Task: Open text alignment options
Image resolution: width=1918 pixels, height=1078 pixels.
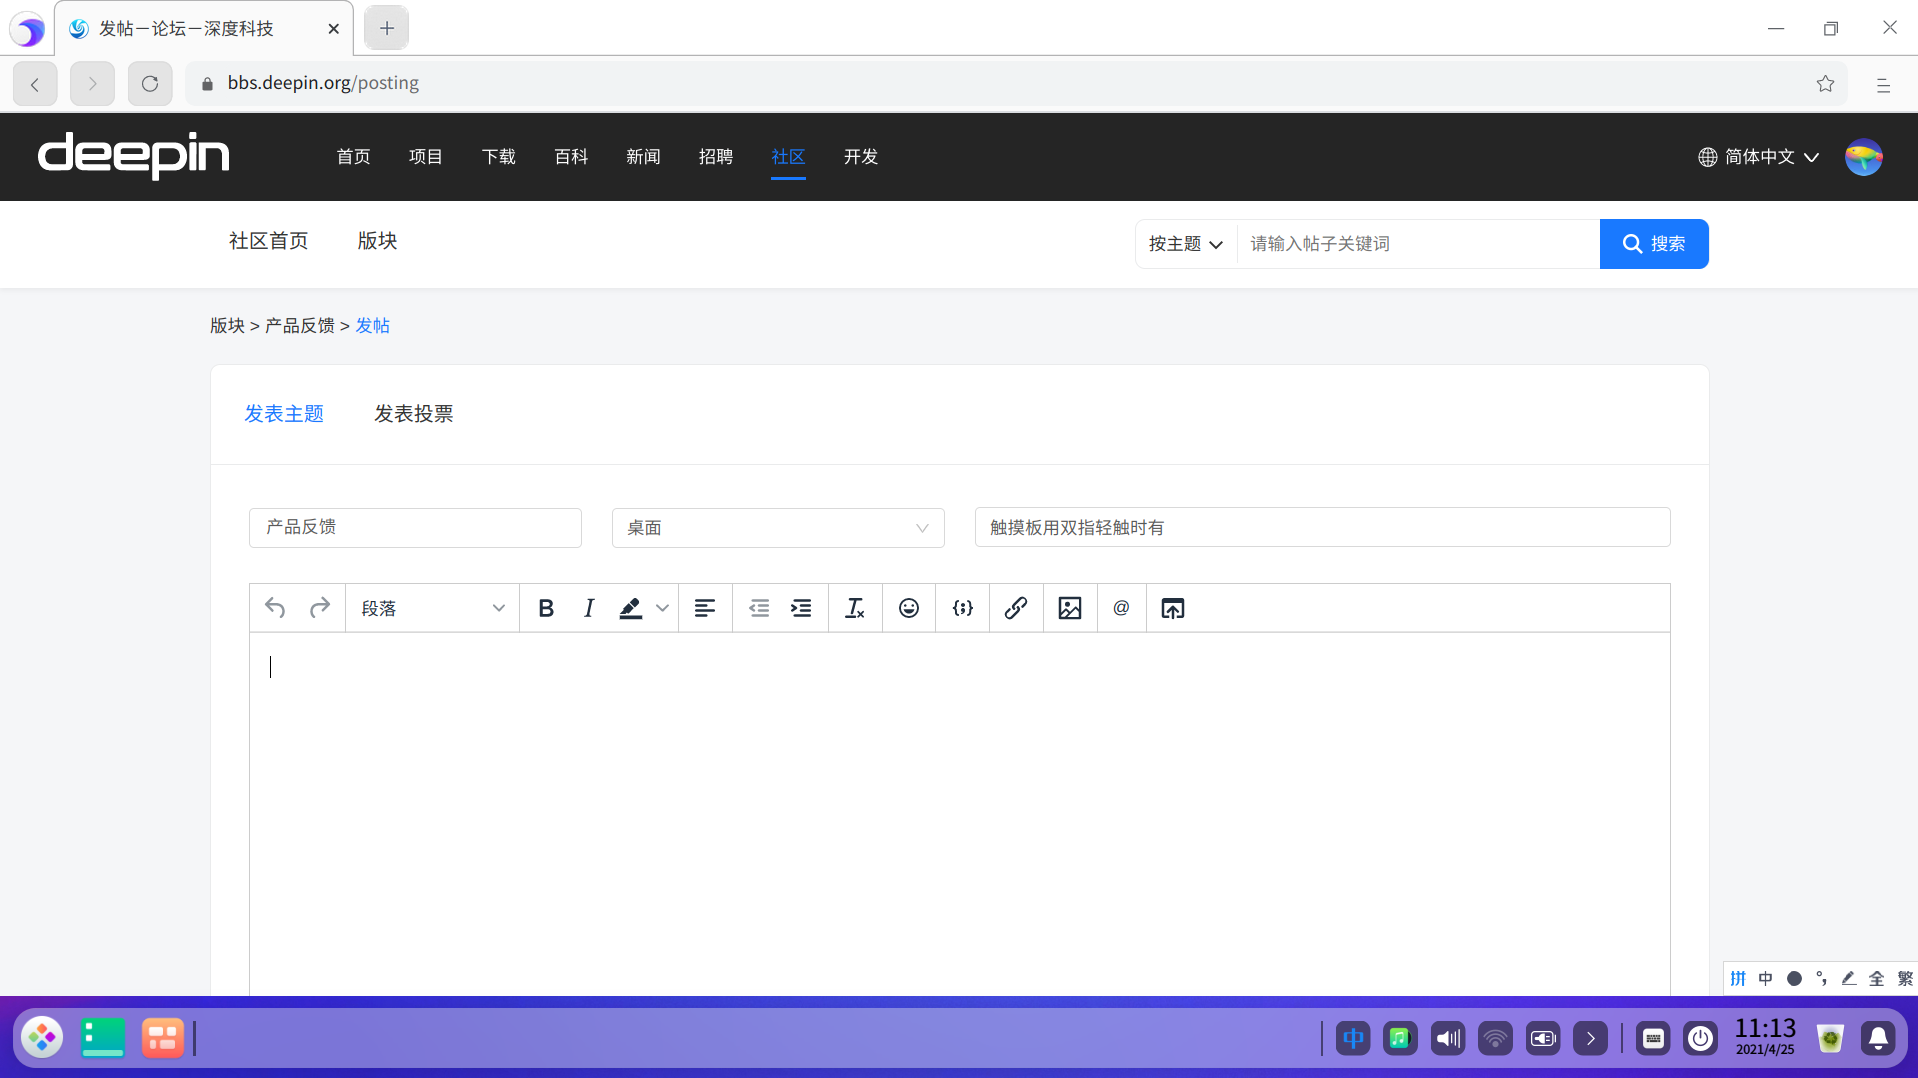Action: pos(705,608)
